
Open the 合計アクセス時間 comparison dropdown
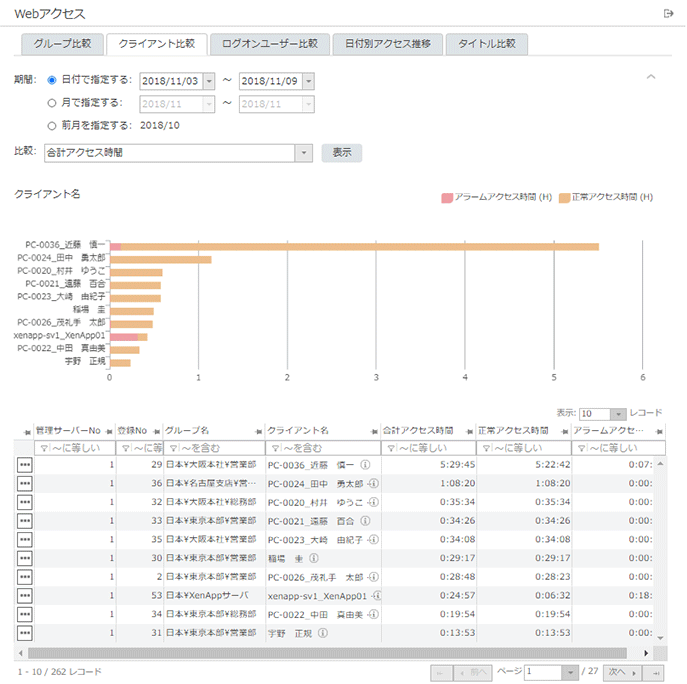(x=304, y=153)
